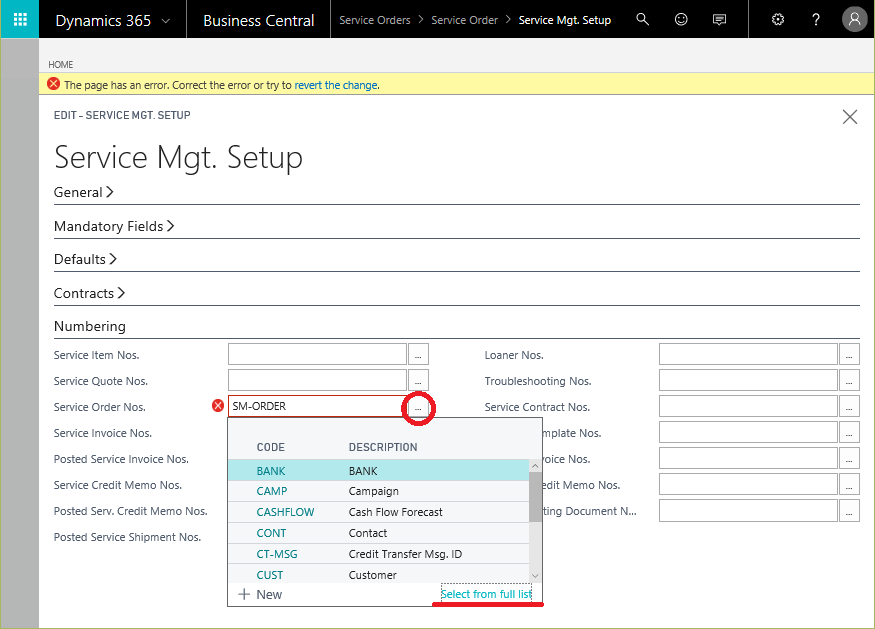
Task: Select the CAMP number series row
Action: pyautogui.click(x=378, y=491)
